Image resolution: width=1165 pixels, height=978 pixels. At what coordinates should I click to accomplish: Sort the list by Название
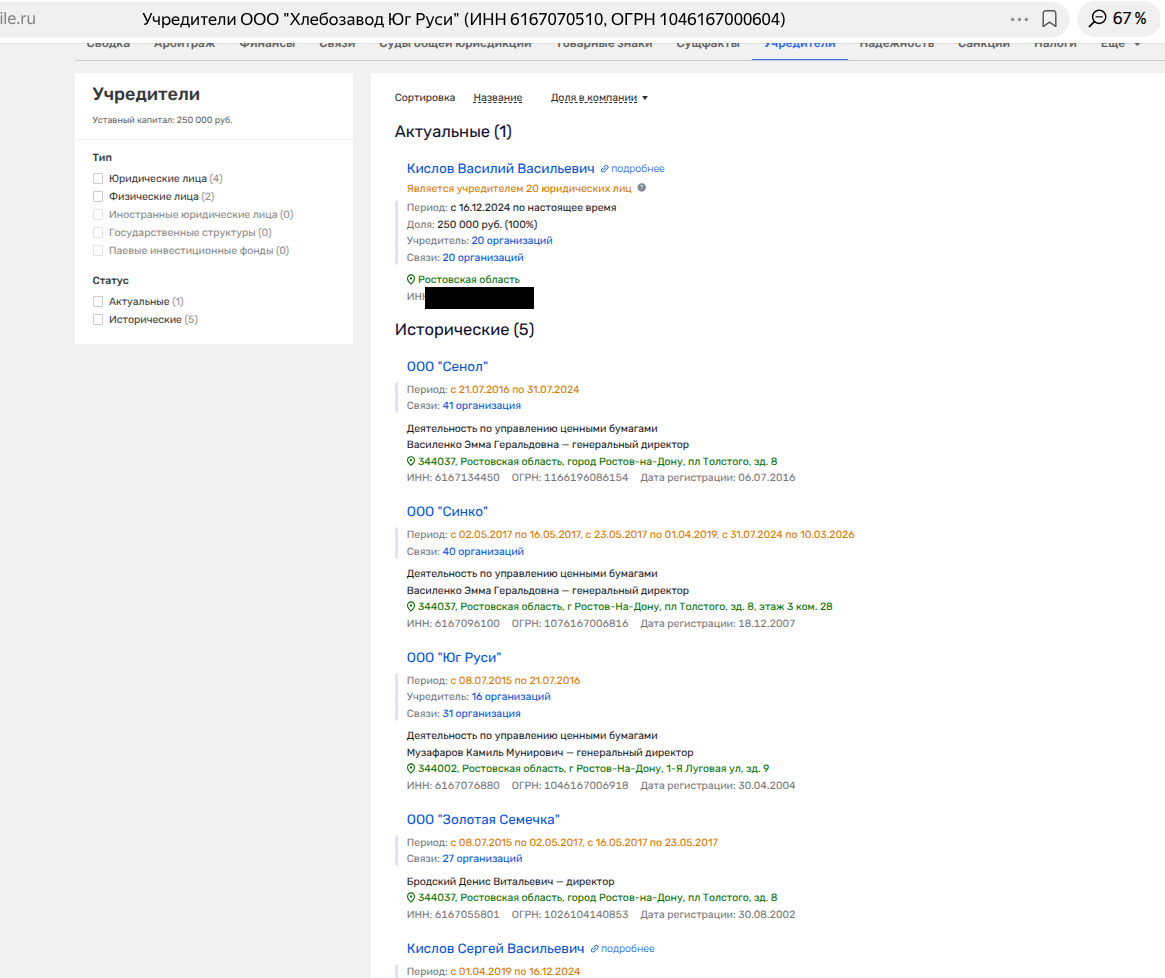point(497,98)
